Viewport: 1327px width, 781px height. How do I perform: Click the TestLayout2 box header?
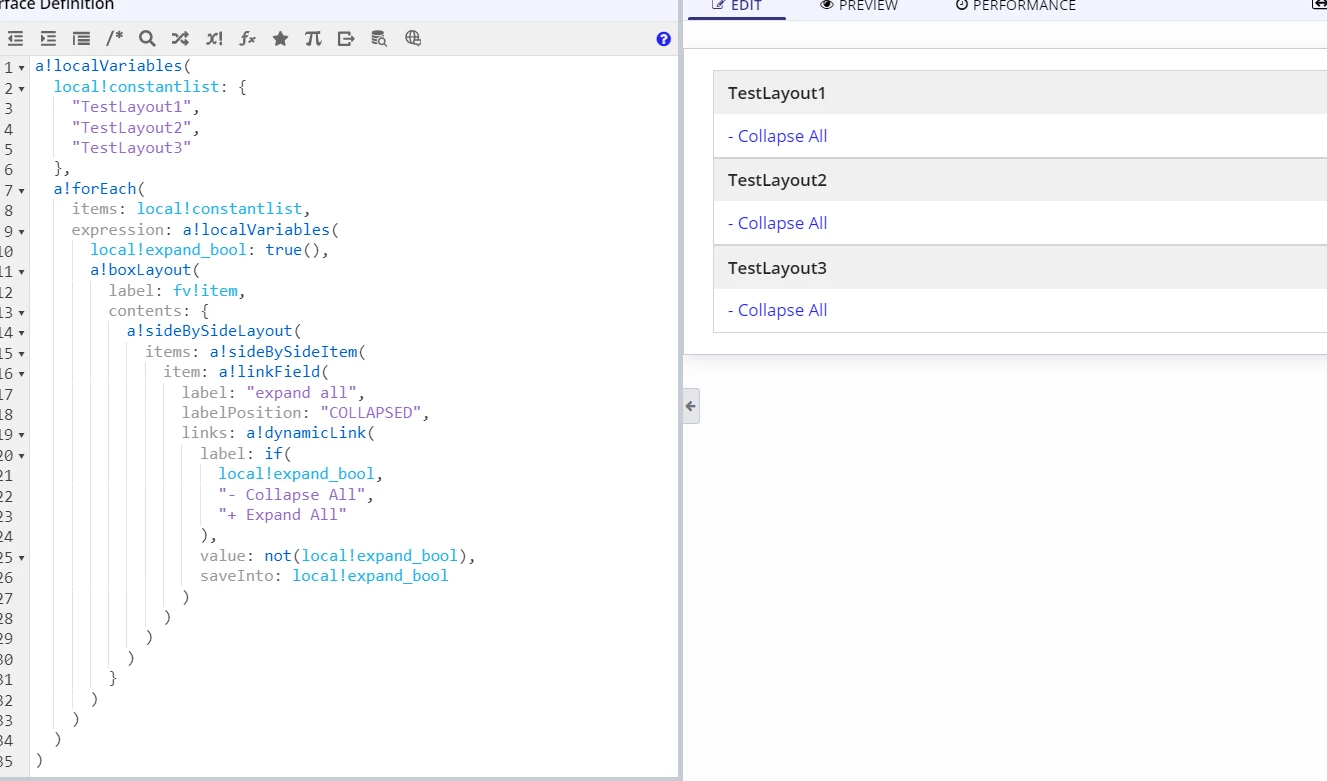point(1020,180)
